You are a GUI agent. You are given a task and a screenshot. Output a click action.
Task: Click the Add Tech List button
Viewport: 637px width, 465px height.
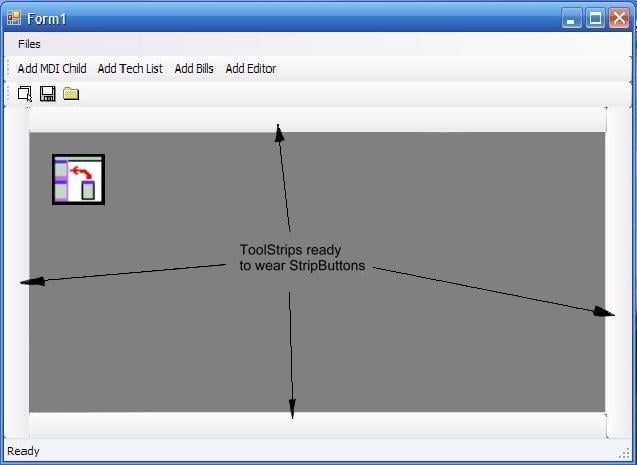click(130, 69)
